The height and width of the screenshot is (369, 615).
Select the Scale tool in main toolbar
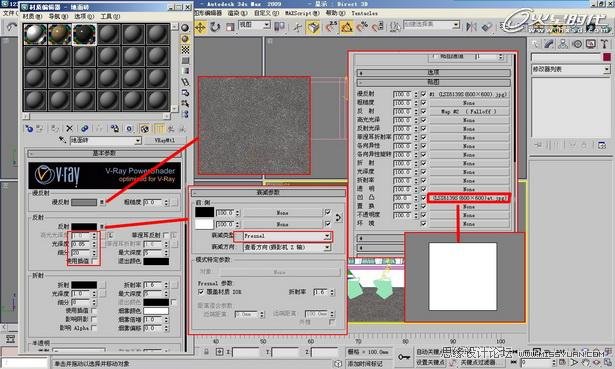(x=230, y=27)
